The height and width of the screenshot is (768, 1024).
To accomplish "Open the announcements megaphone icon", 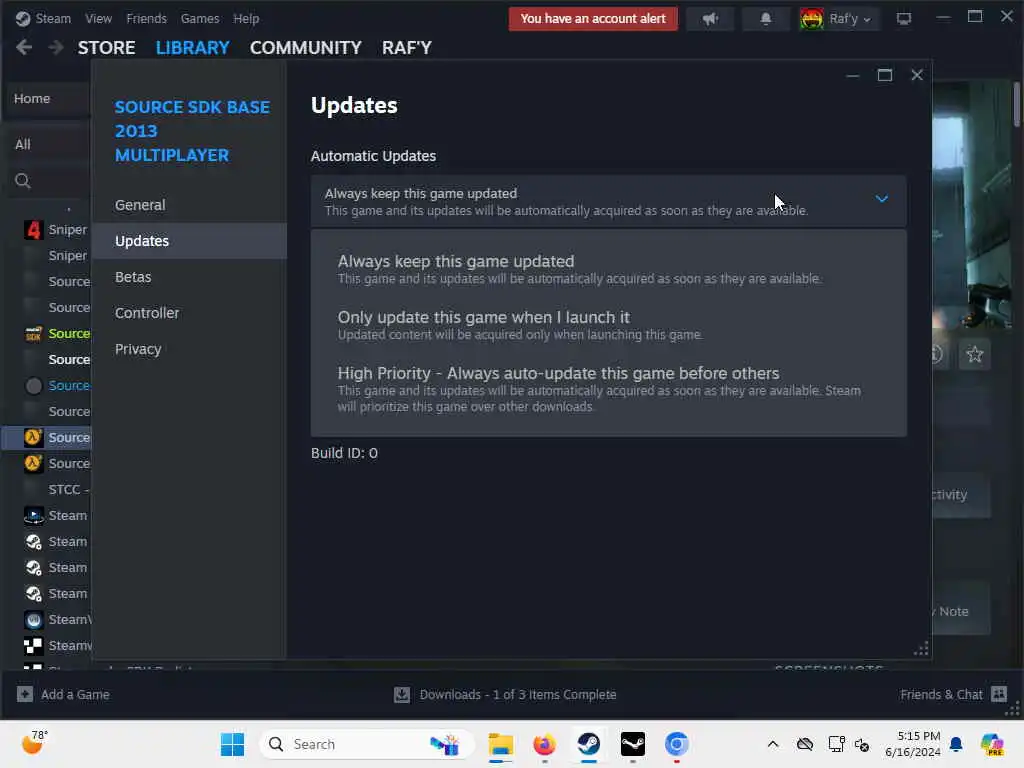I will (x=711, y=19).
